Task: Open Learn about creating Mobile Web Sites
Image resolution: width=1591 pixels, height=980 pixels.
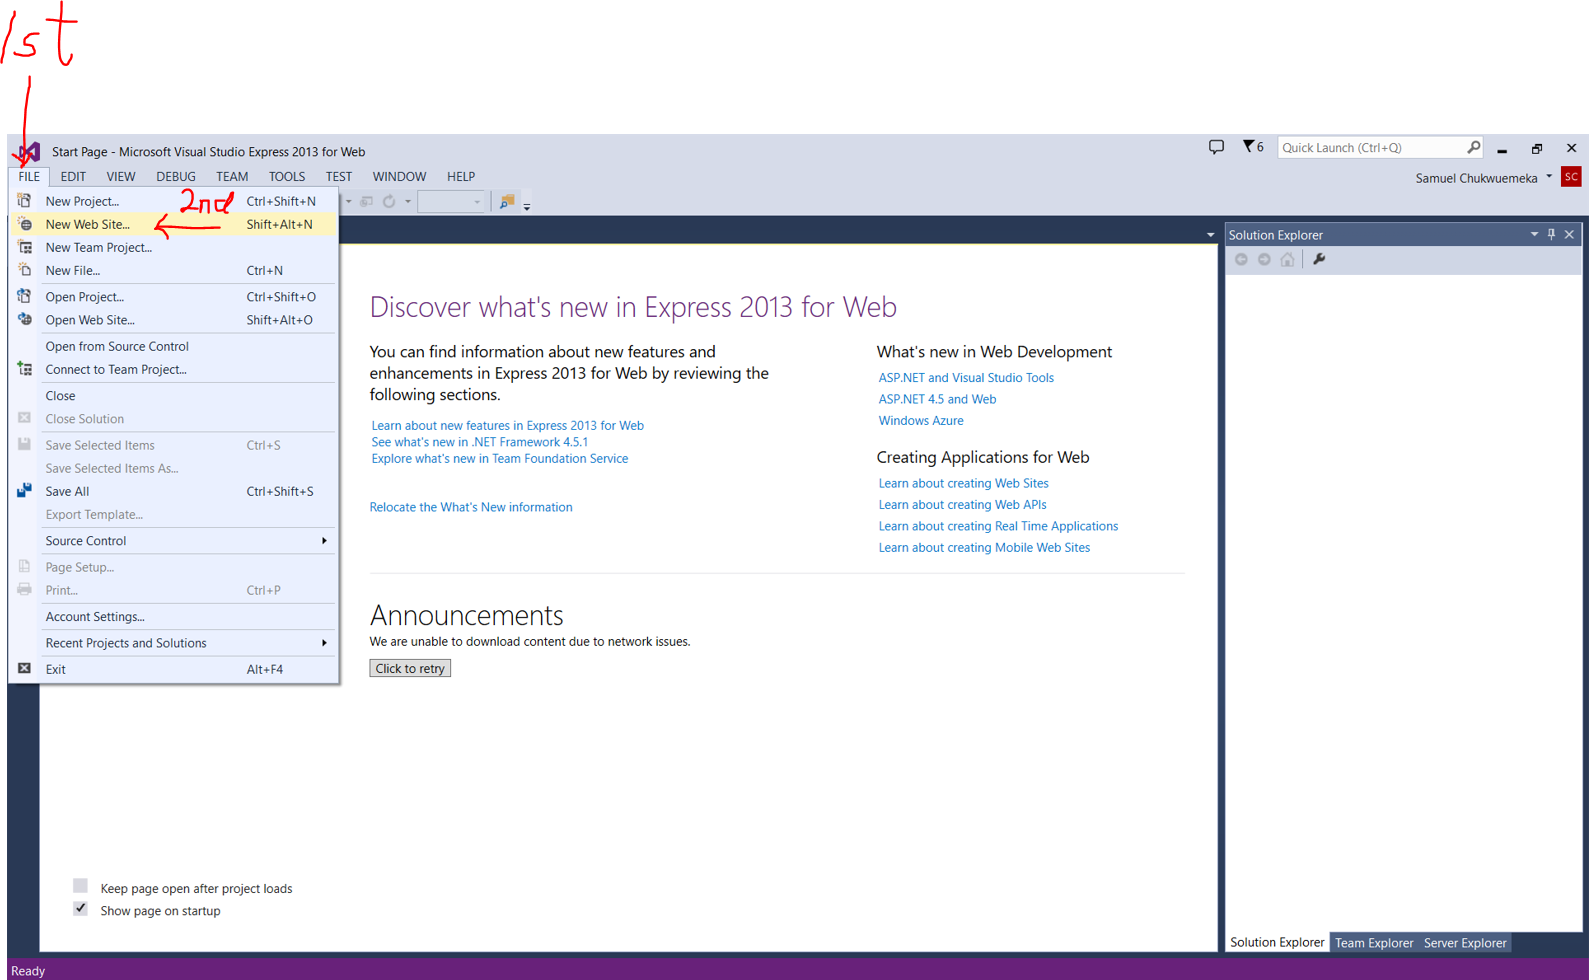Action: click(x=984, y=548)
